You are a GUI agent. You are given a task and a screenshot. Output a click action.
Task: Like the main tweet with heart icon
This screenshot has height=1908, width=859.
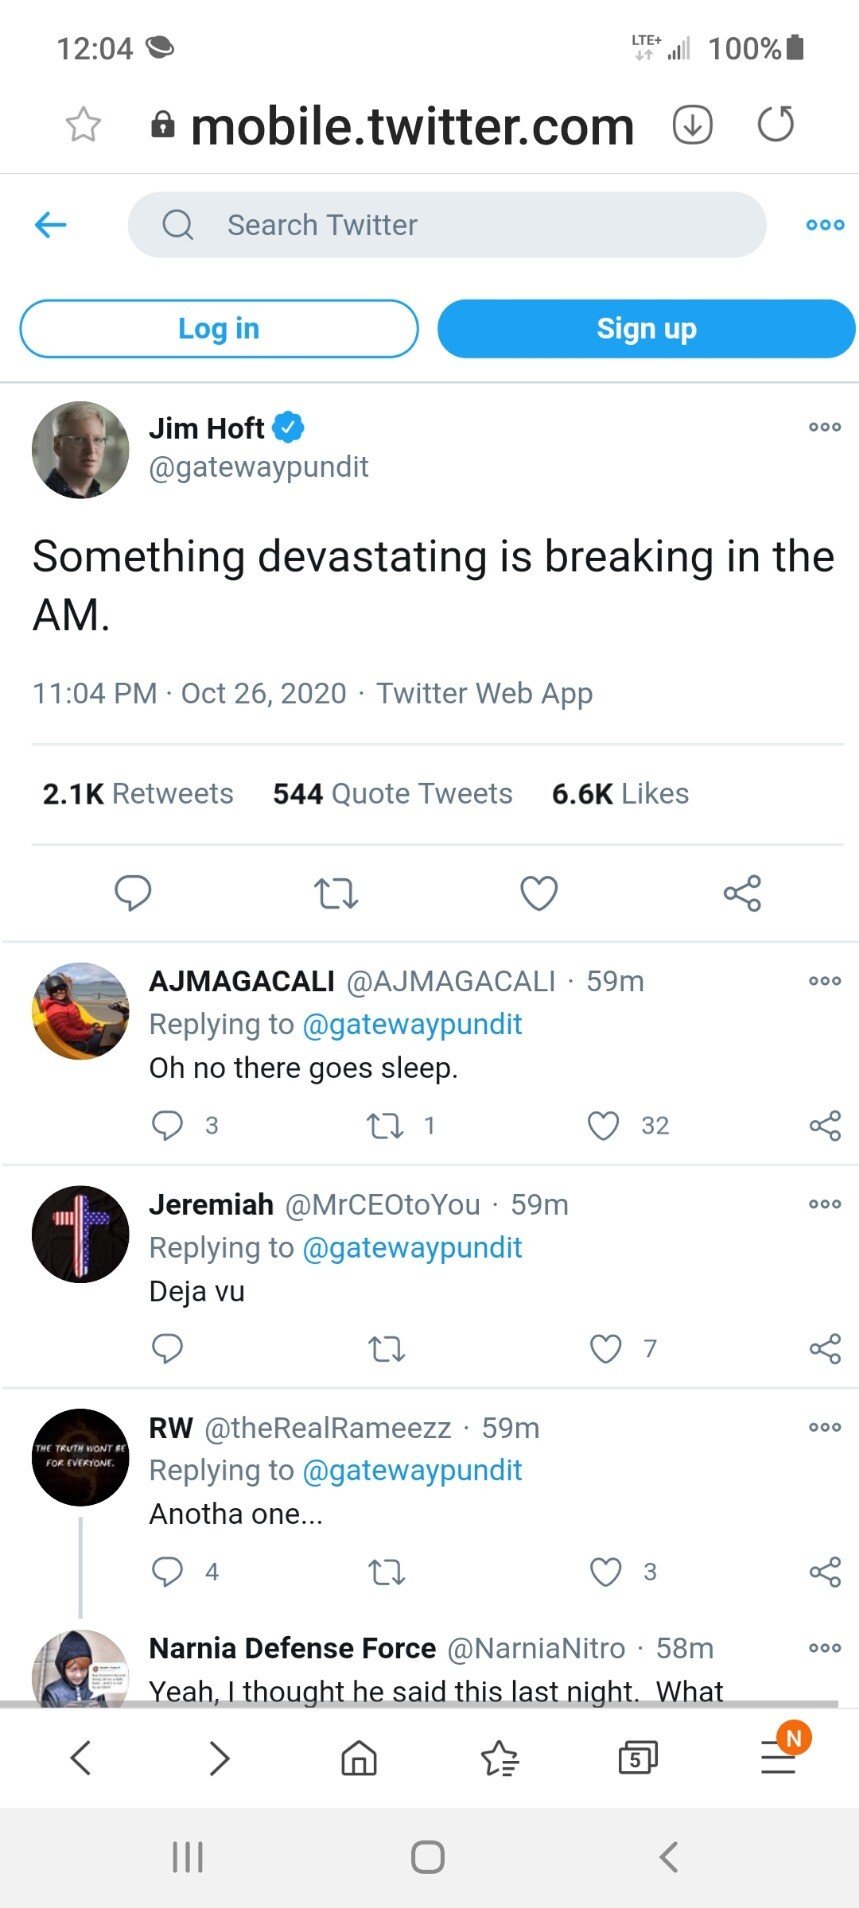539,892
